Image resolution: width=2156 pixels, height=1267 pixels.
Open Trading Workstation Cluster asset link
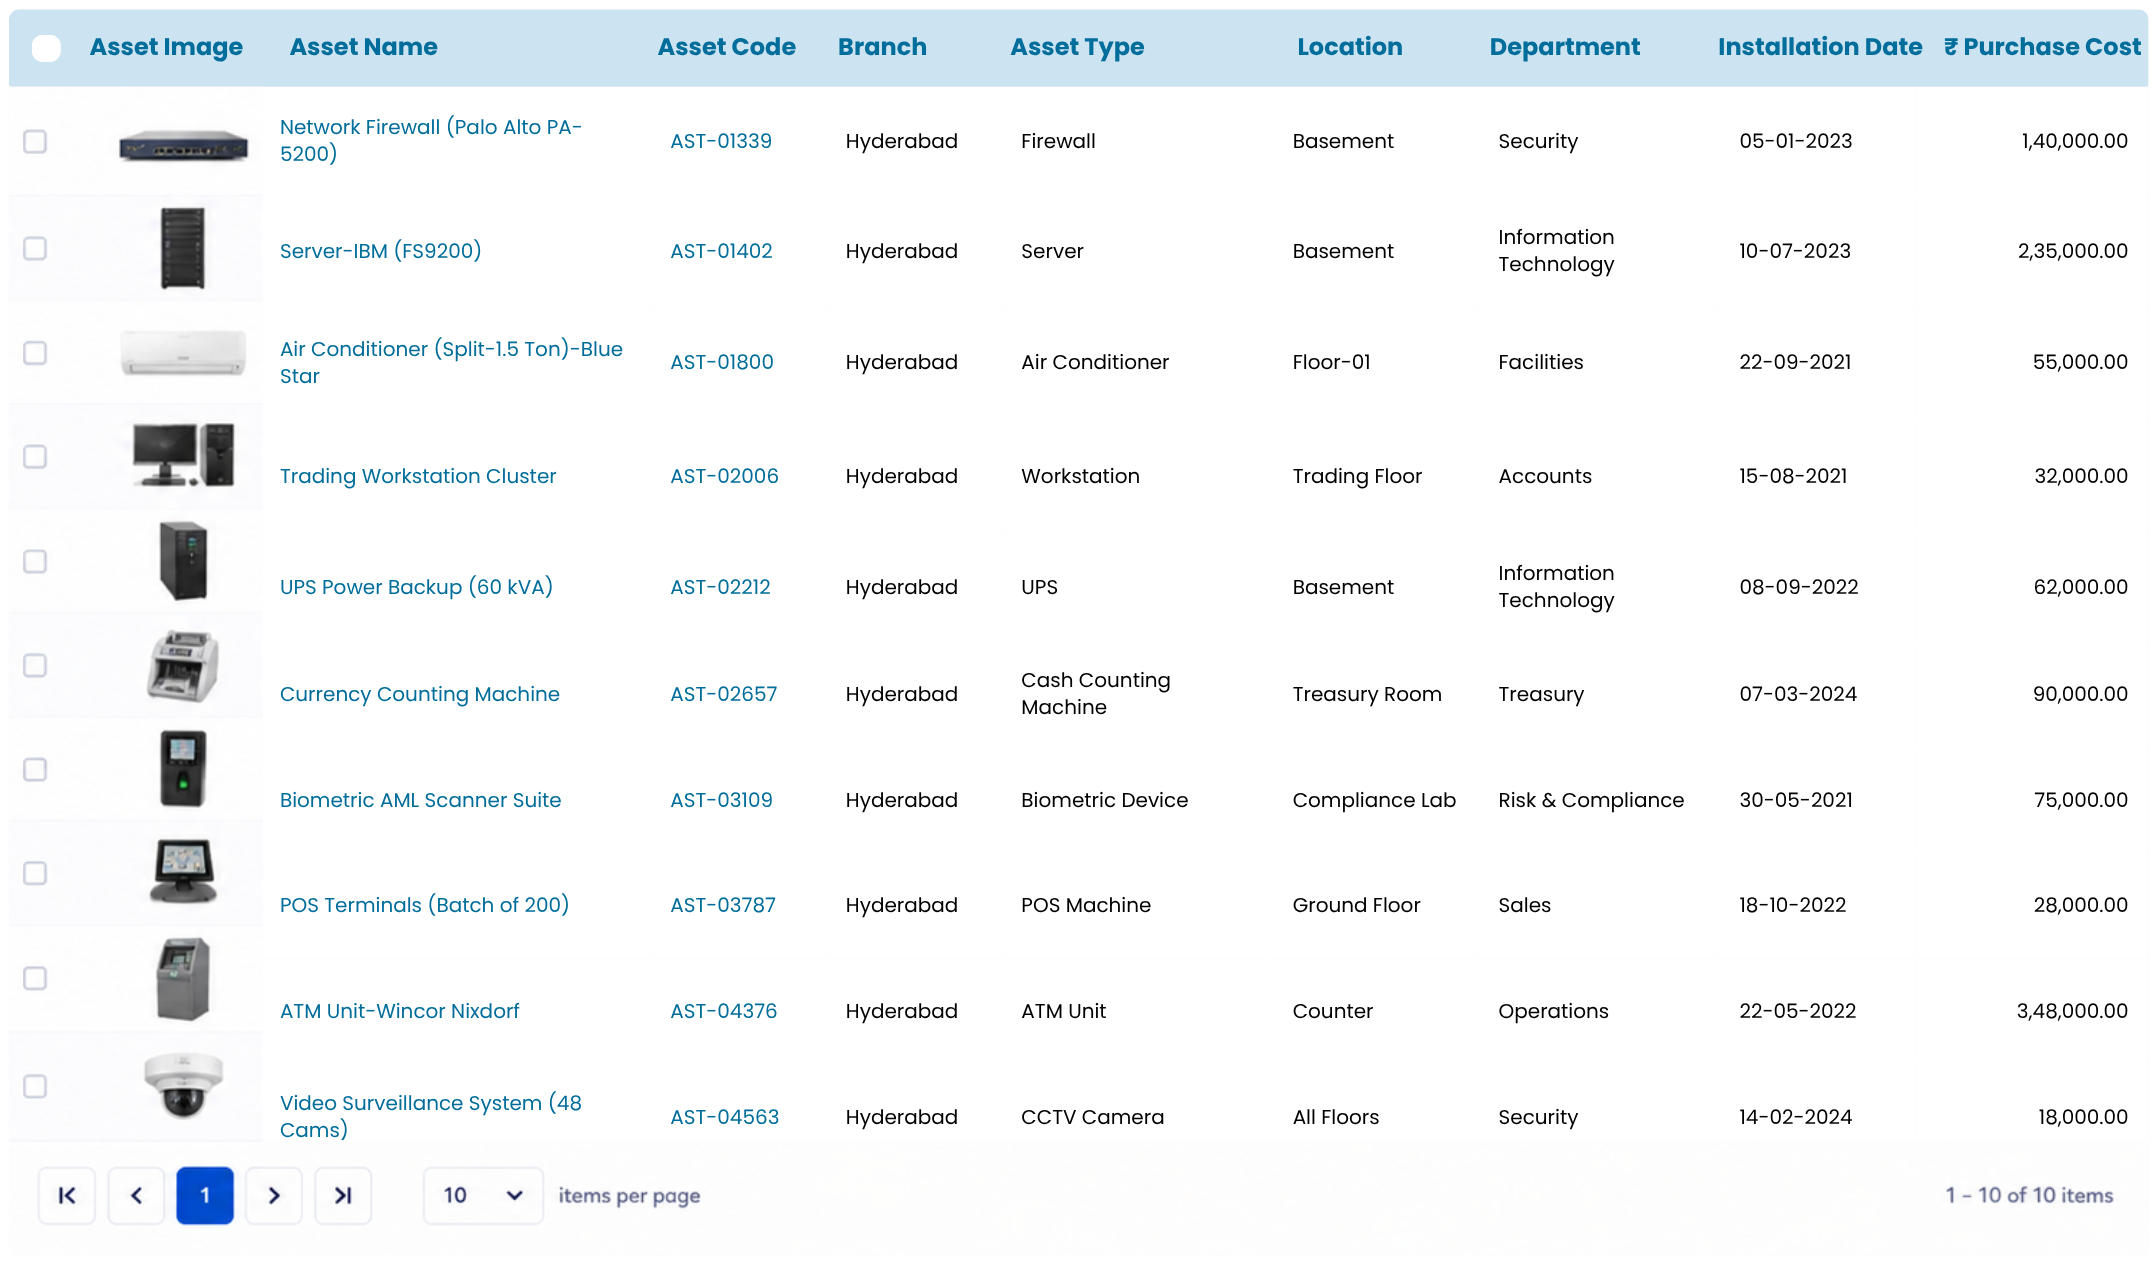[x=418, y=476]
